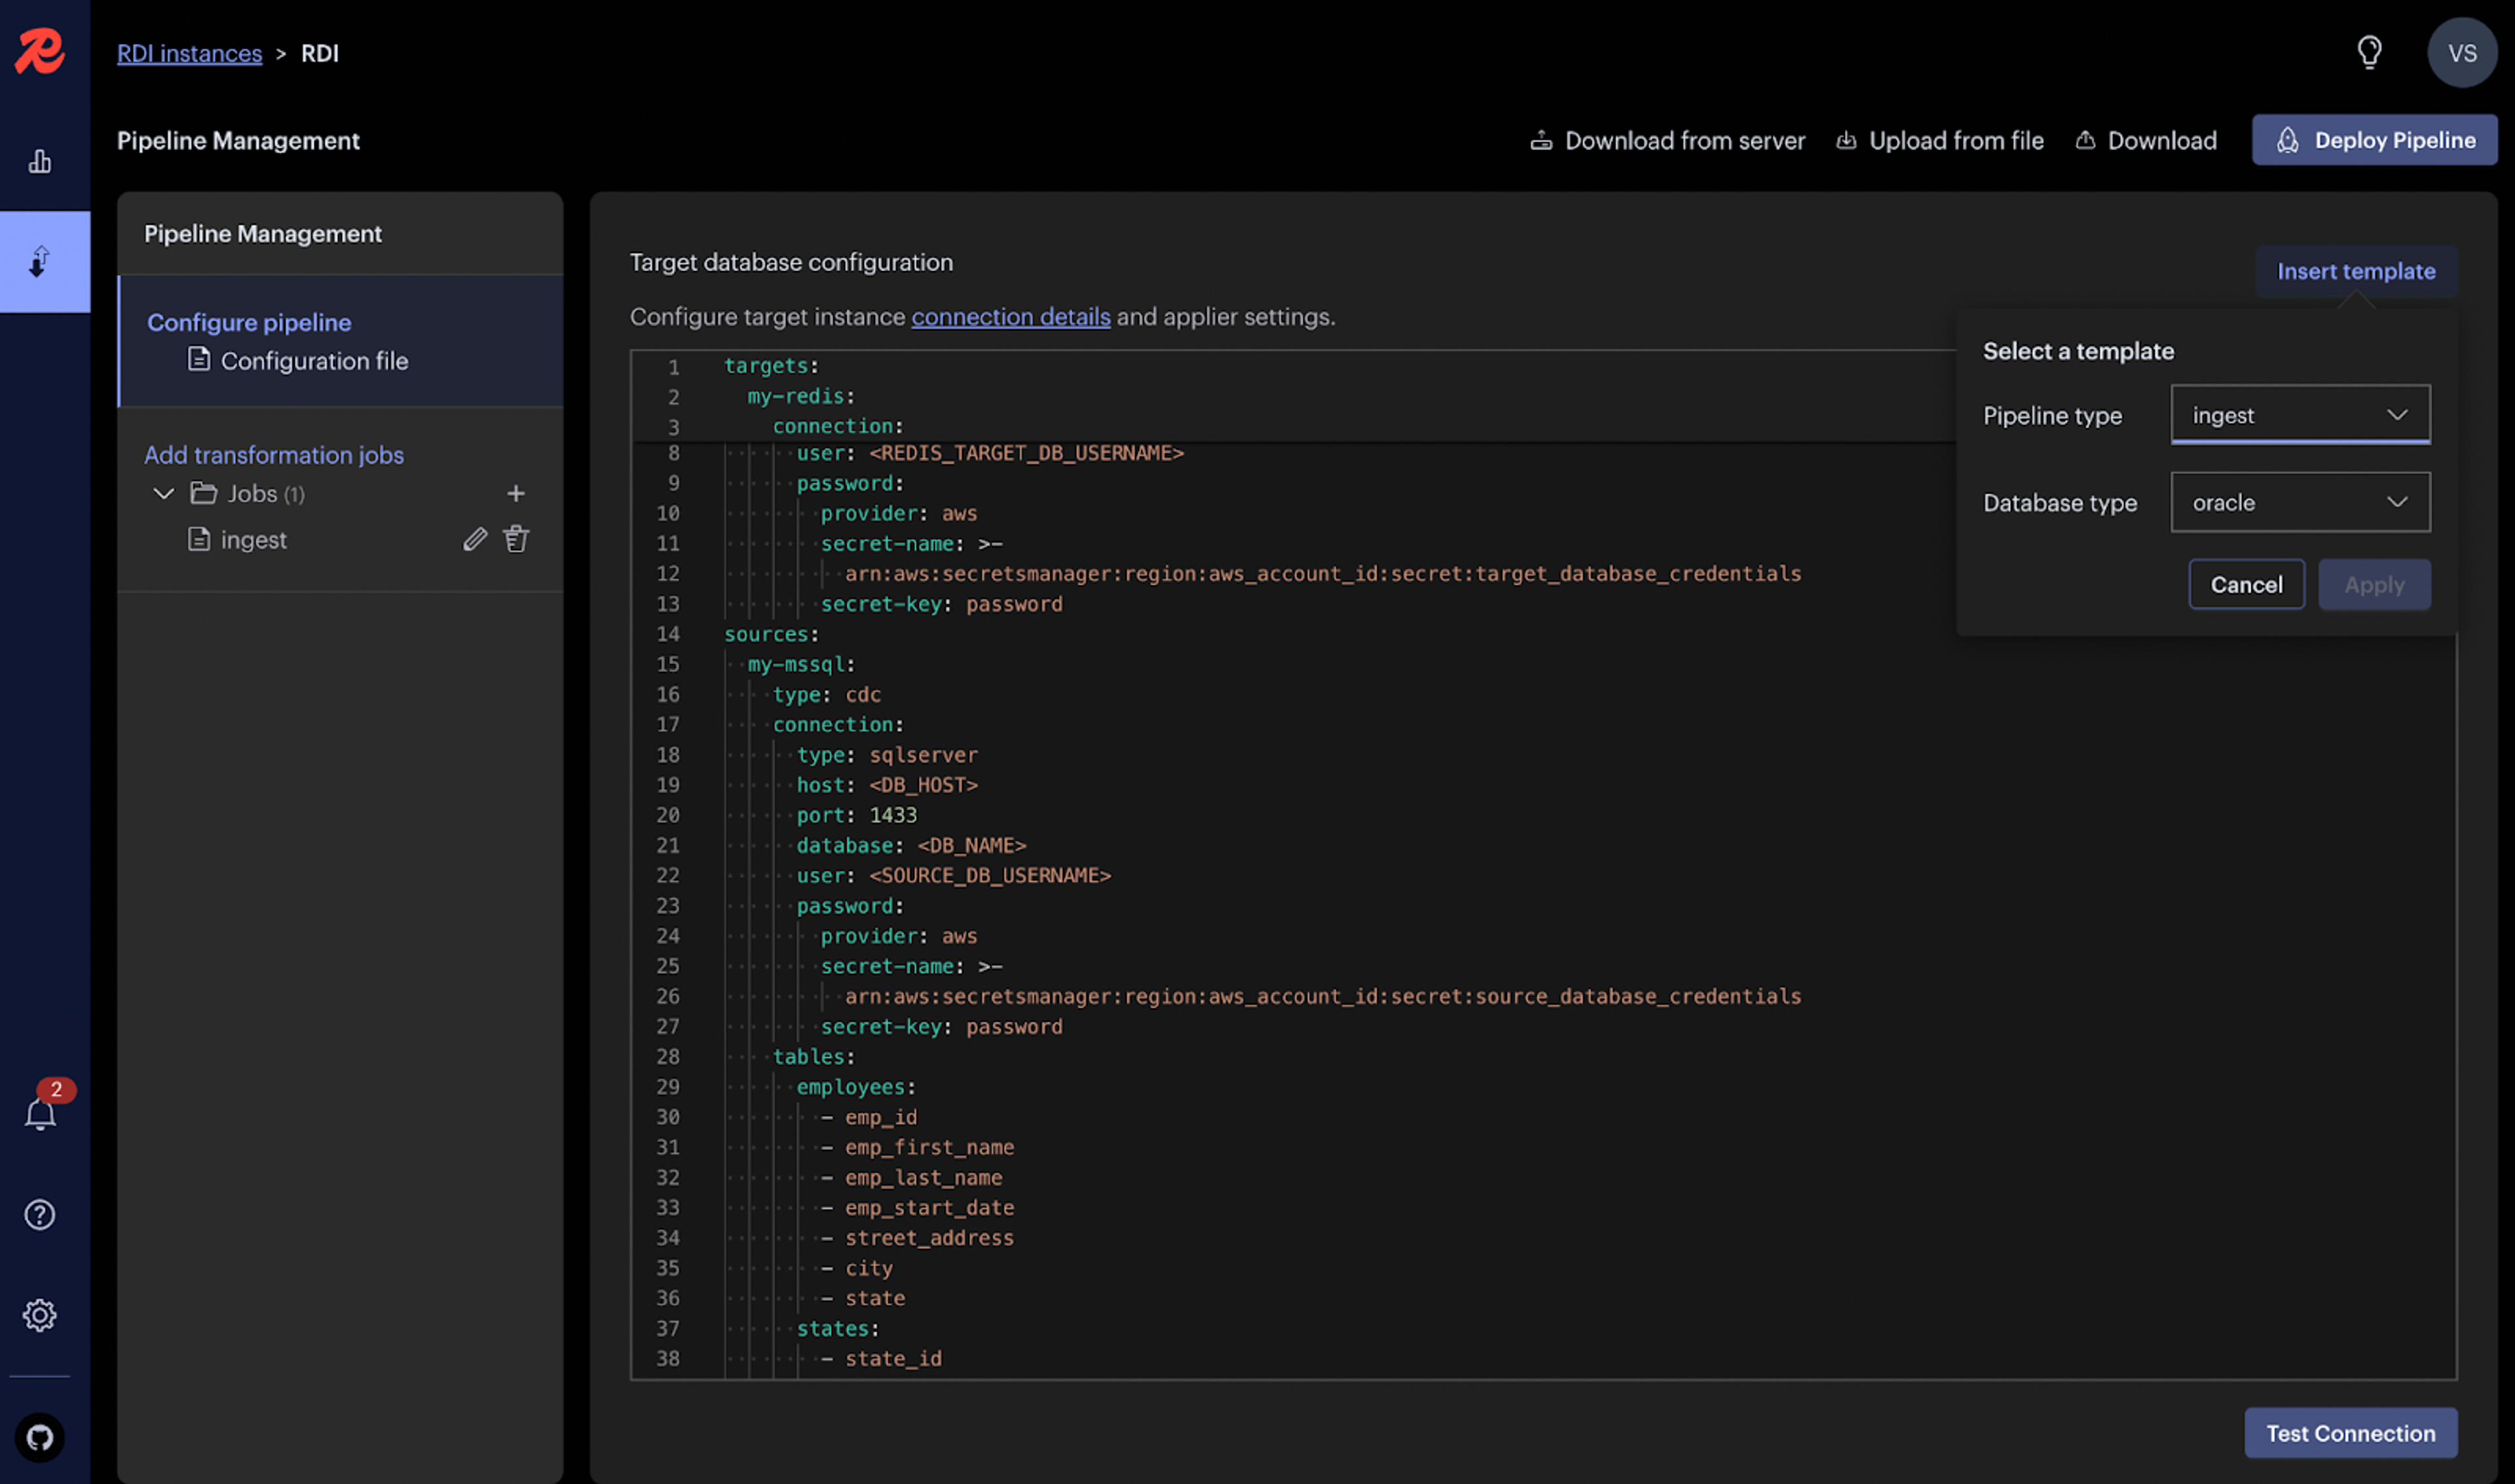Click the Deploy Pipeline button
Image resolution: width=2515 pixels, height=1484 pixels.
tap(2374, 140)
